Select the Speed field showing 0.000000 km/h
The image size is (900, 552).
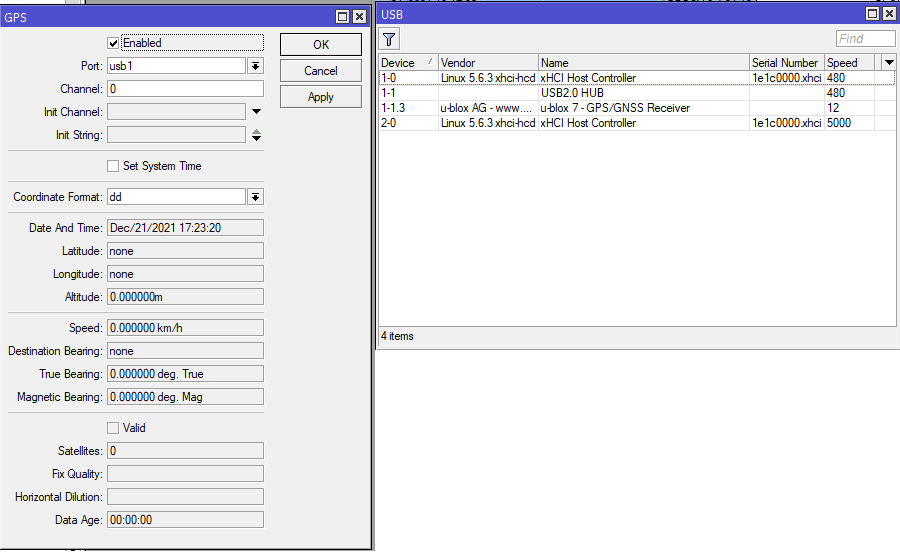185,328
